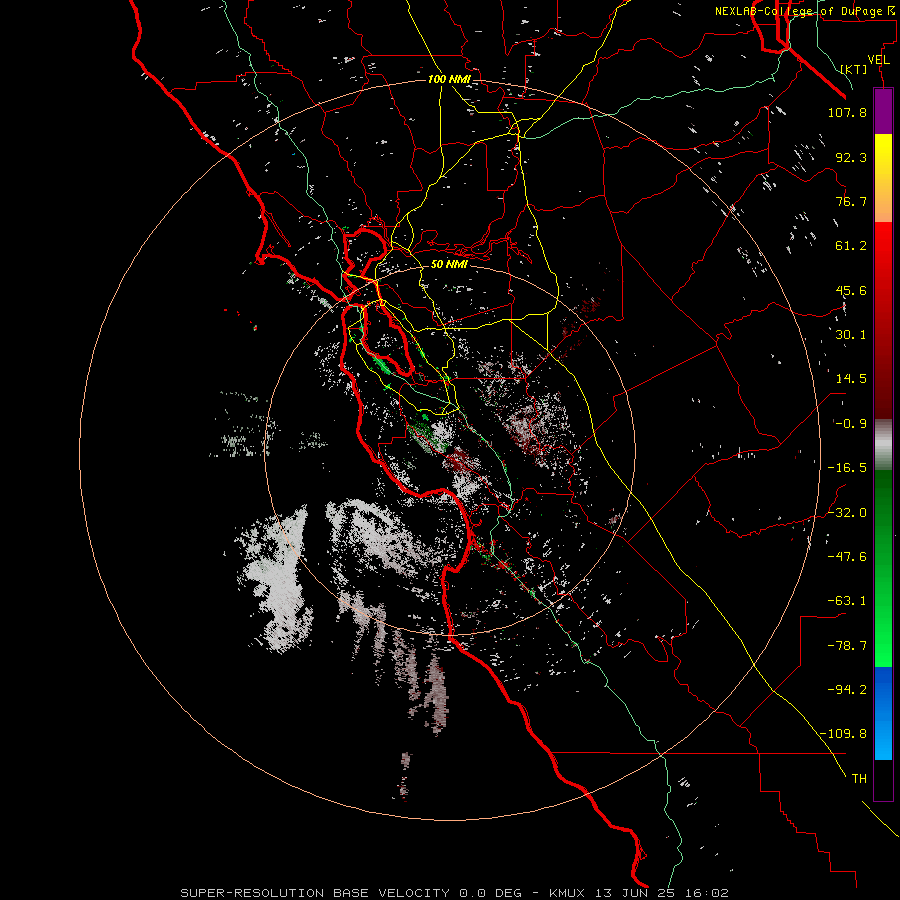
Task: Click the -32.0 velocity scale value
Action: tap(847, 513)
